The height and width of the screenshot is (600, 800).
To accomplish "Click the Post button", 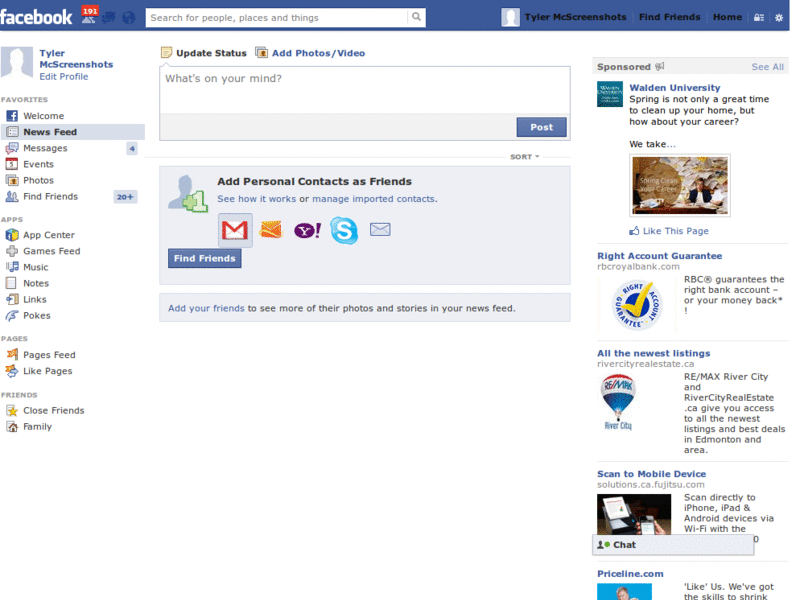I will [541, 127].
